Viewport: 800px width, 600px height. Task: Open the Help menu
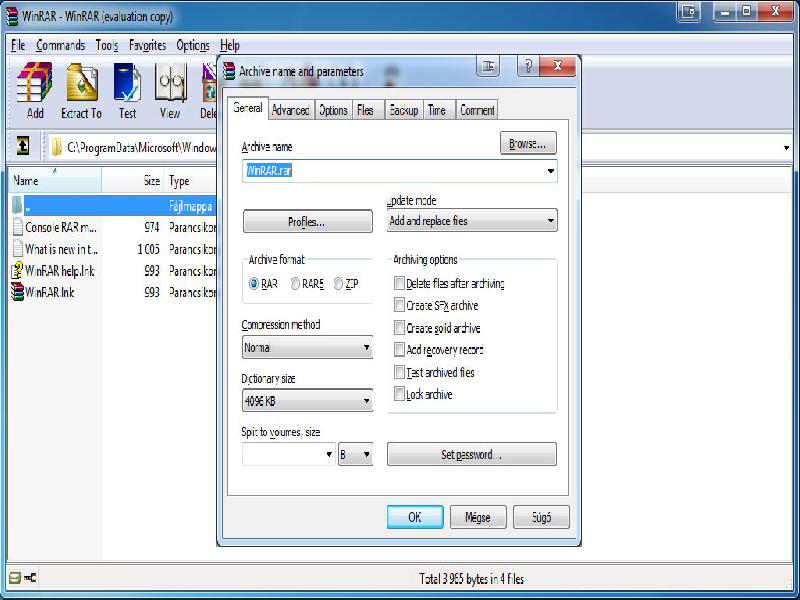tap(230, 45)
